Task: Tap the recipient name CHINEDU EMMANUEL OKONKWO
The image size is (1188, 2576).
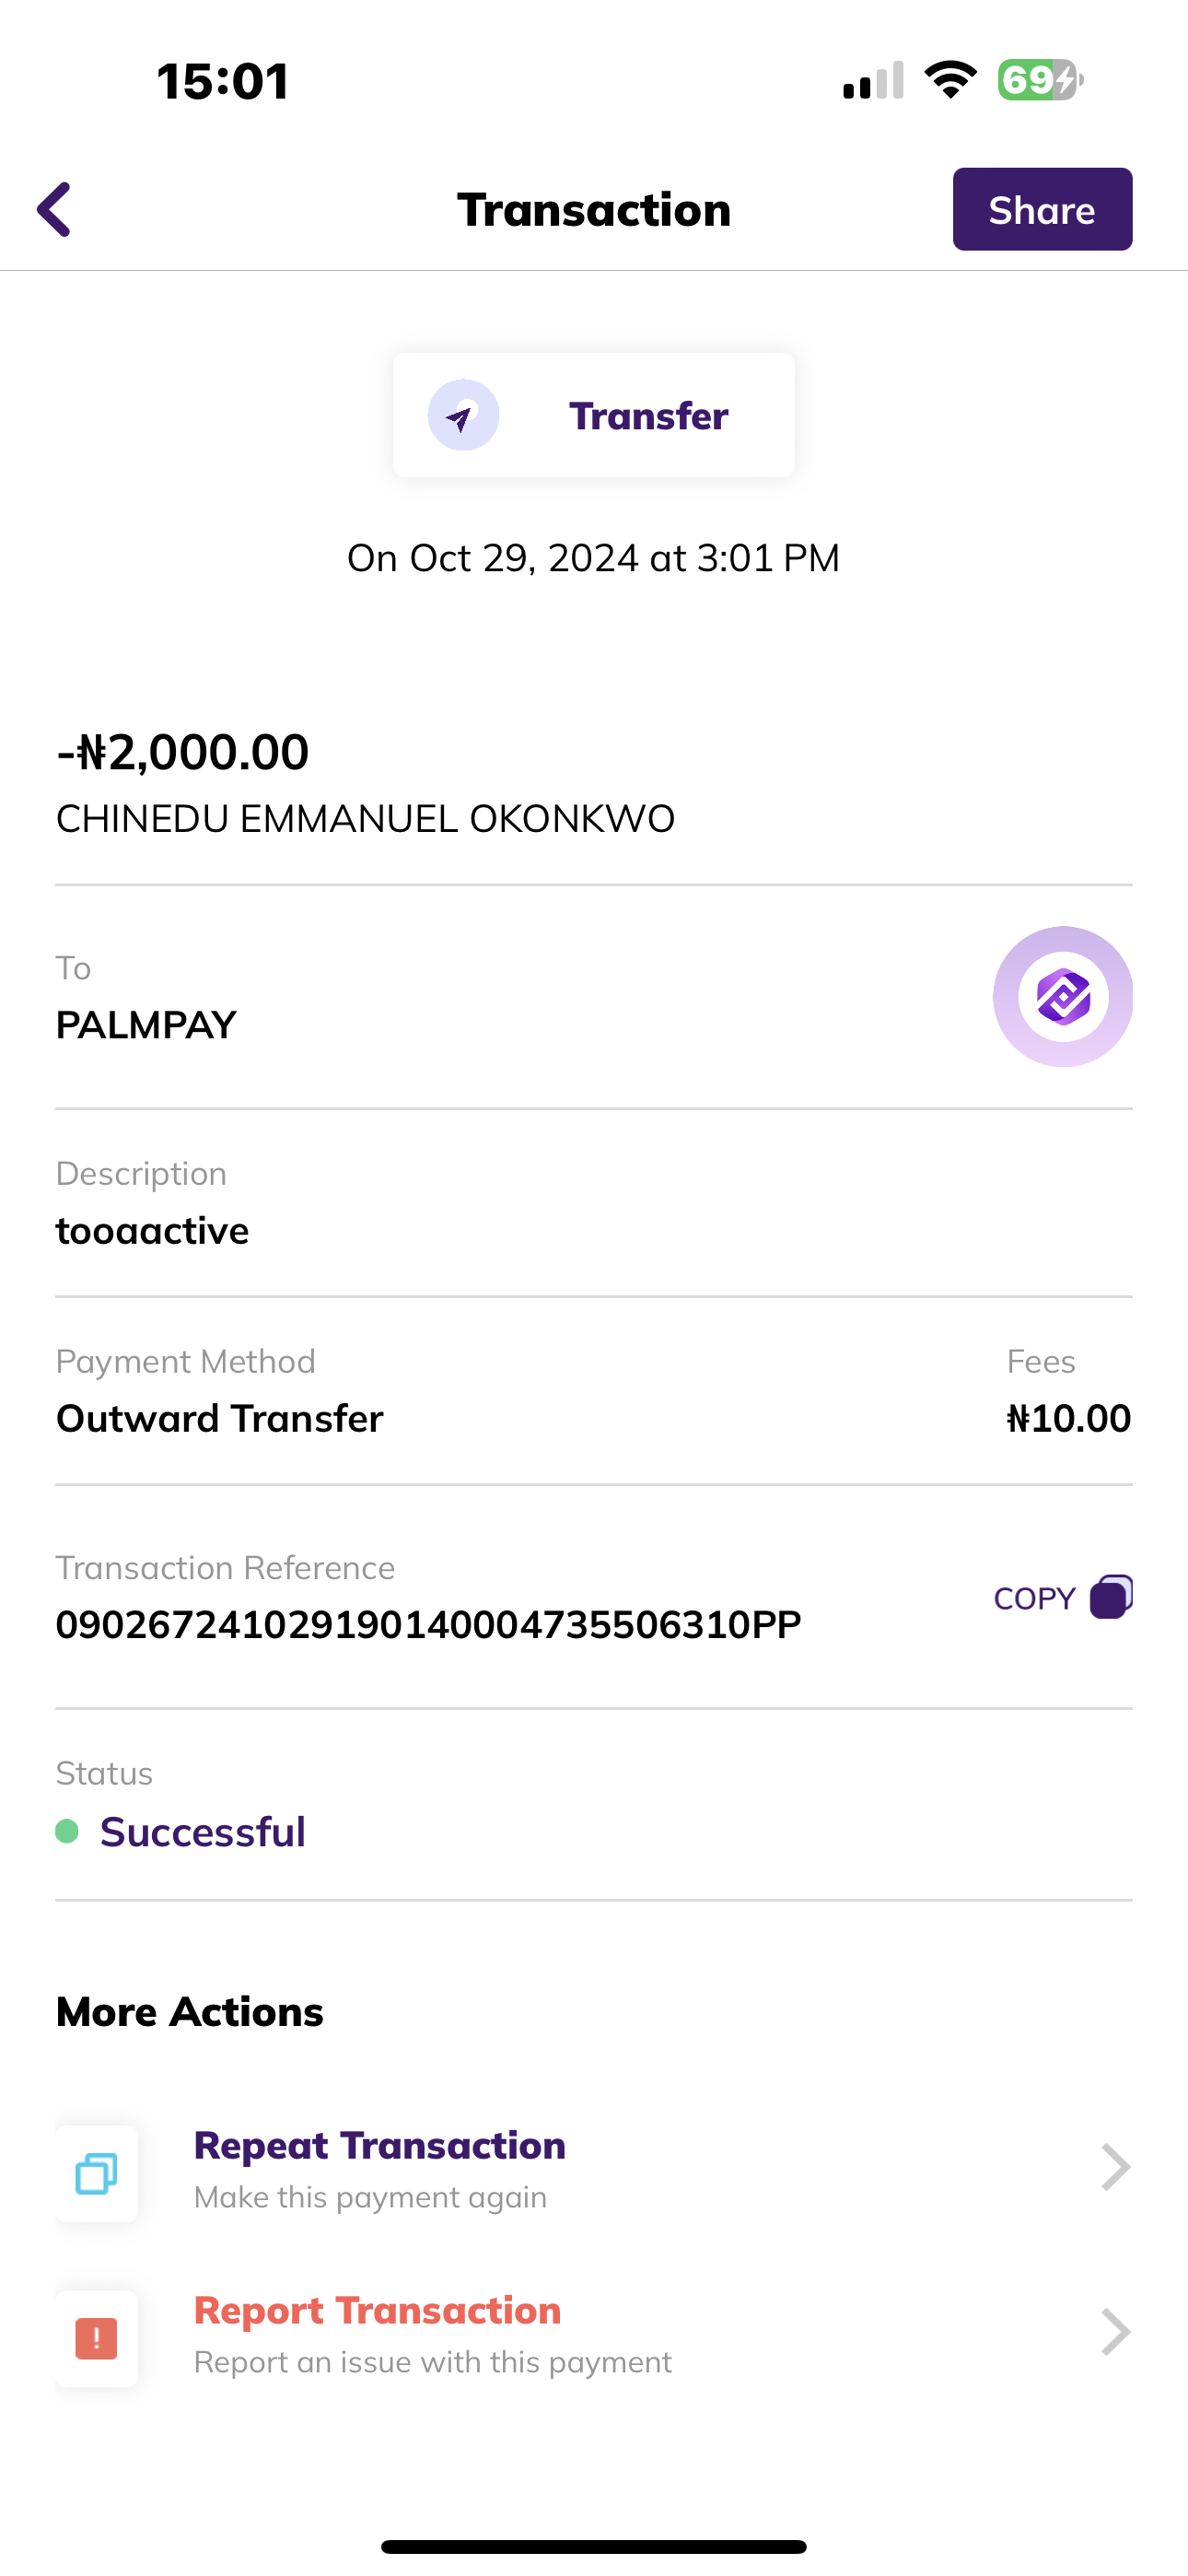Action: [x=365, y=819]
